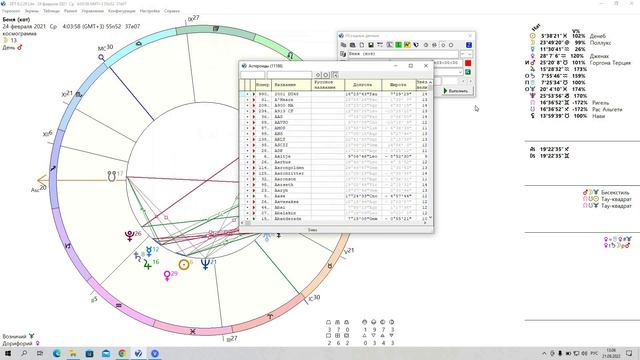Viewport: 640px width, 360px height.
Task: Click the Возничий label at the bottom left
Action: click(x=14, y=336)
